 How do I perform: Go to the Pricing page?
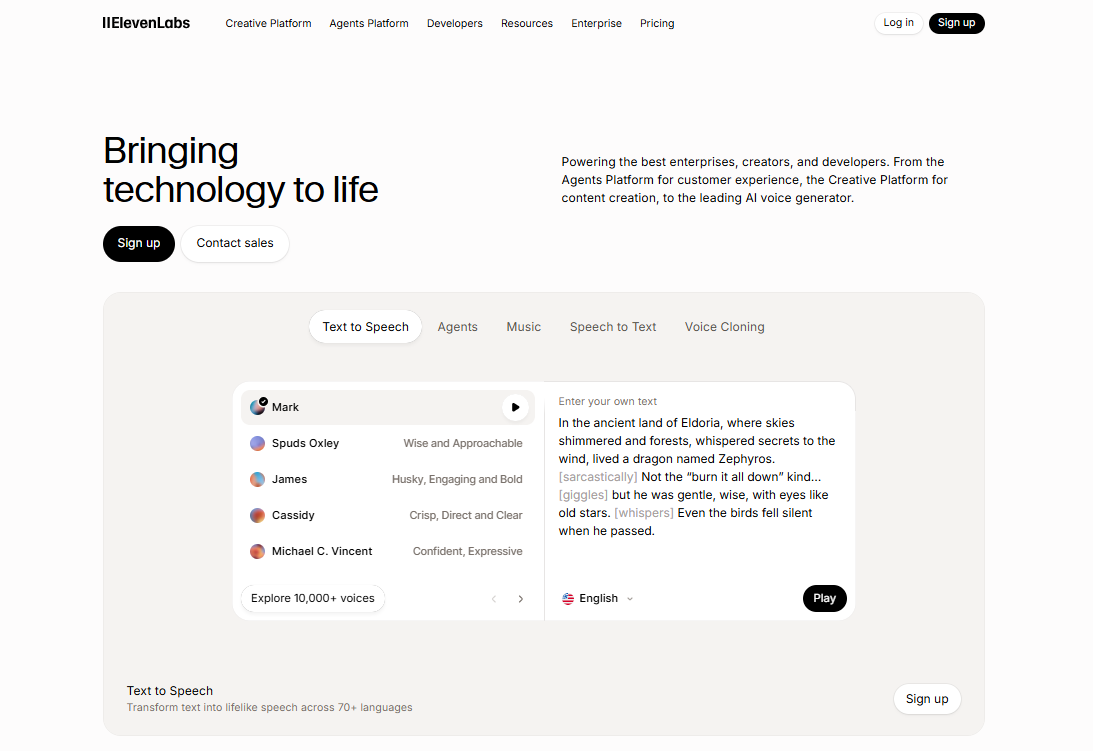[657, 23]
